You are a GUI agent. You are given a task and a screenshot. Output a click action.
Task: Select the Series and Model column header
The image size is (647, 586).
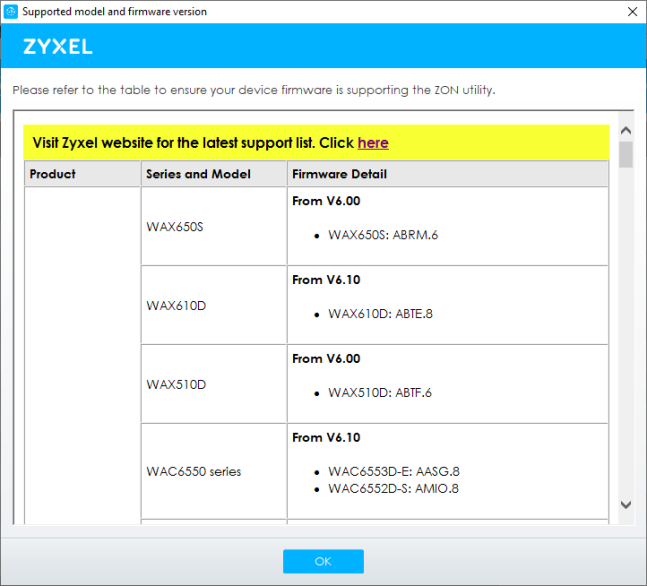pos(198,174)
